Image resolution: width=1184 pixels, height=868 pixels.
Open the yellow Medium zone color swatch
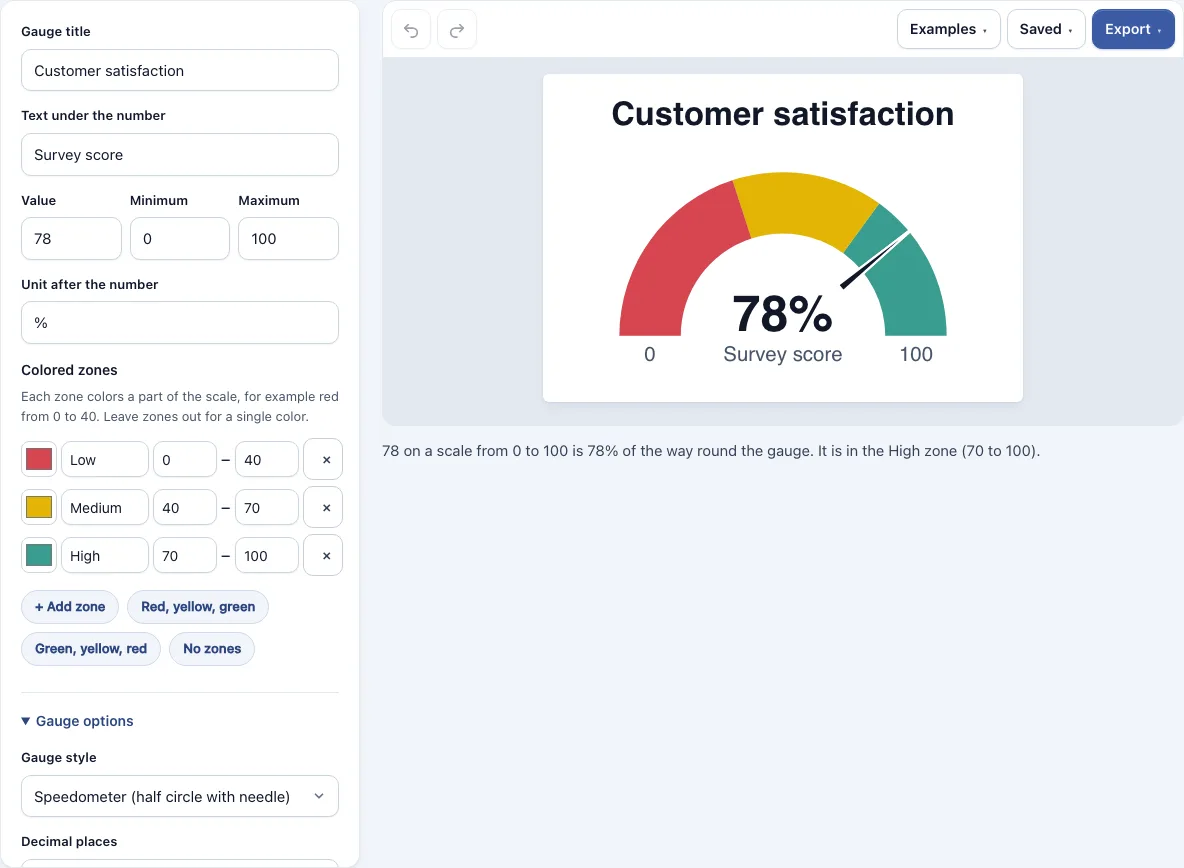click(39, 508)
